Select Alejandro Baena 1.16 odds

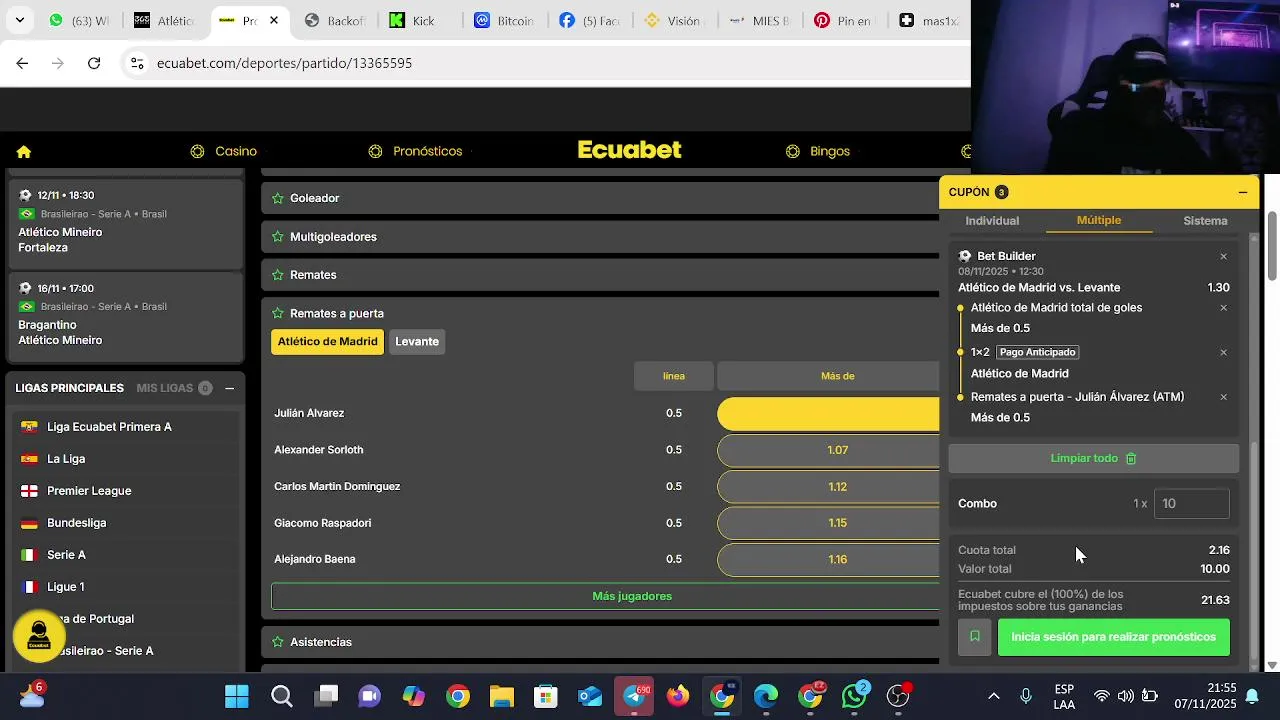828,560
